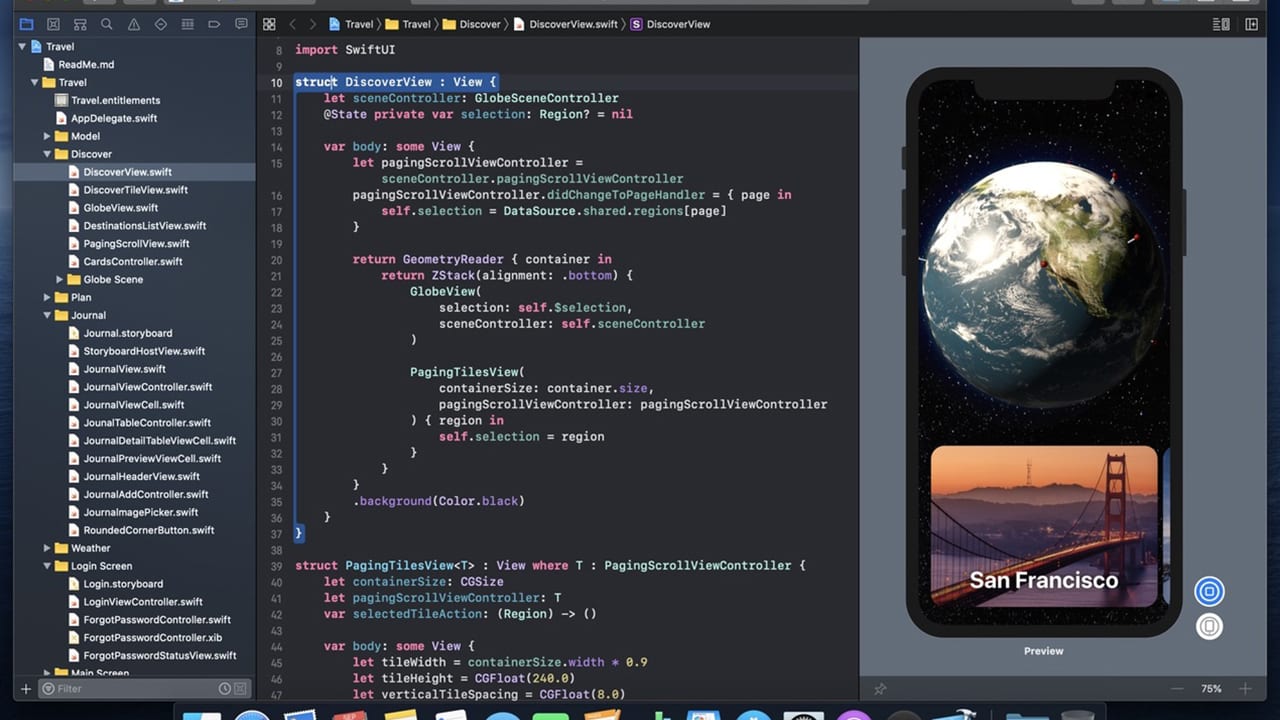Open RoundedCornerButton.swift
1280x720 pixels.
click(x=148, y=530)
